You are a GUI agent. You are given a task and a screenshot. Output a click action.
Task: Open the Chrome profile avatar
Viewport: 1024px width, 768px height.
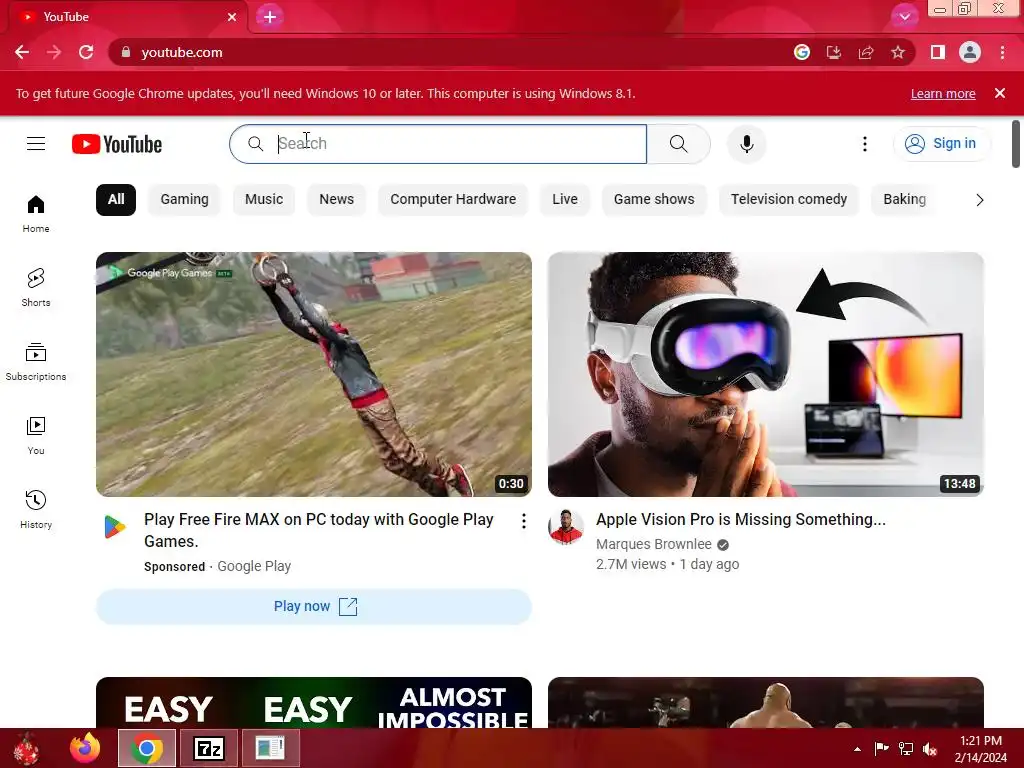(970, 52)
